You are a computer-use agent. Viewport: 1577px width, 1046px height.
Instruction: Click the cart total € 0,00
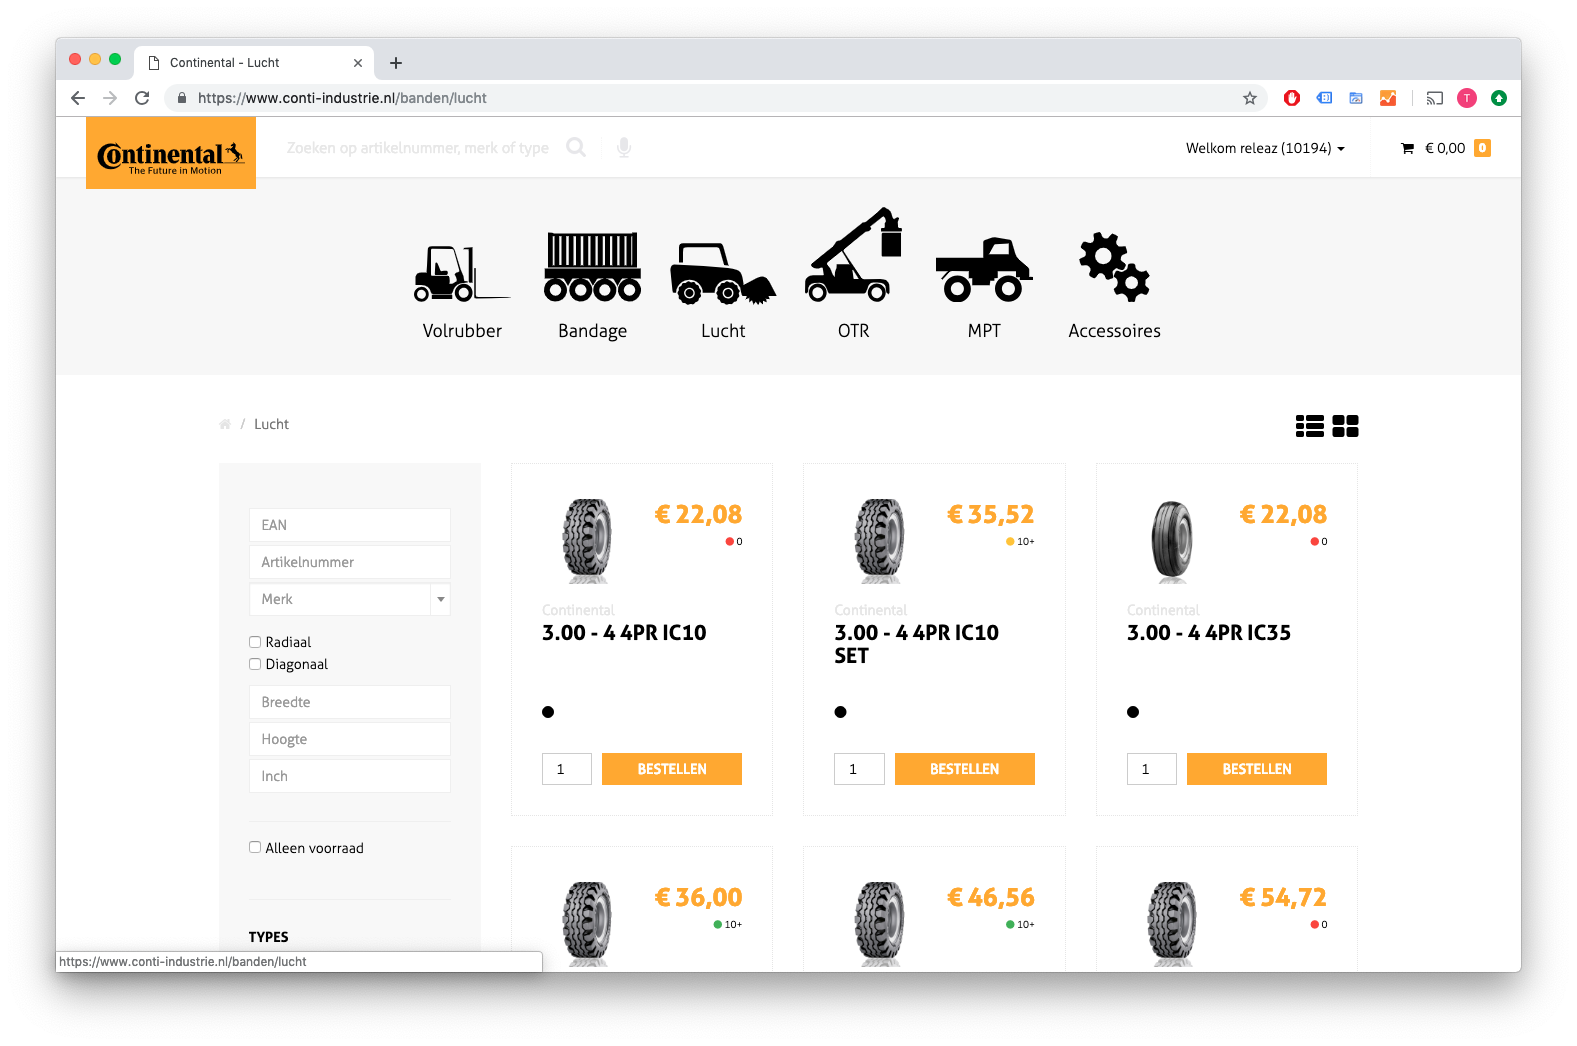pyautogui.click(x=1445, y=148)
